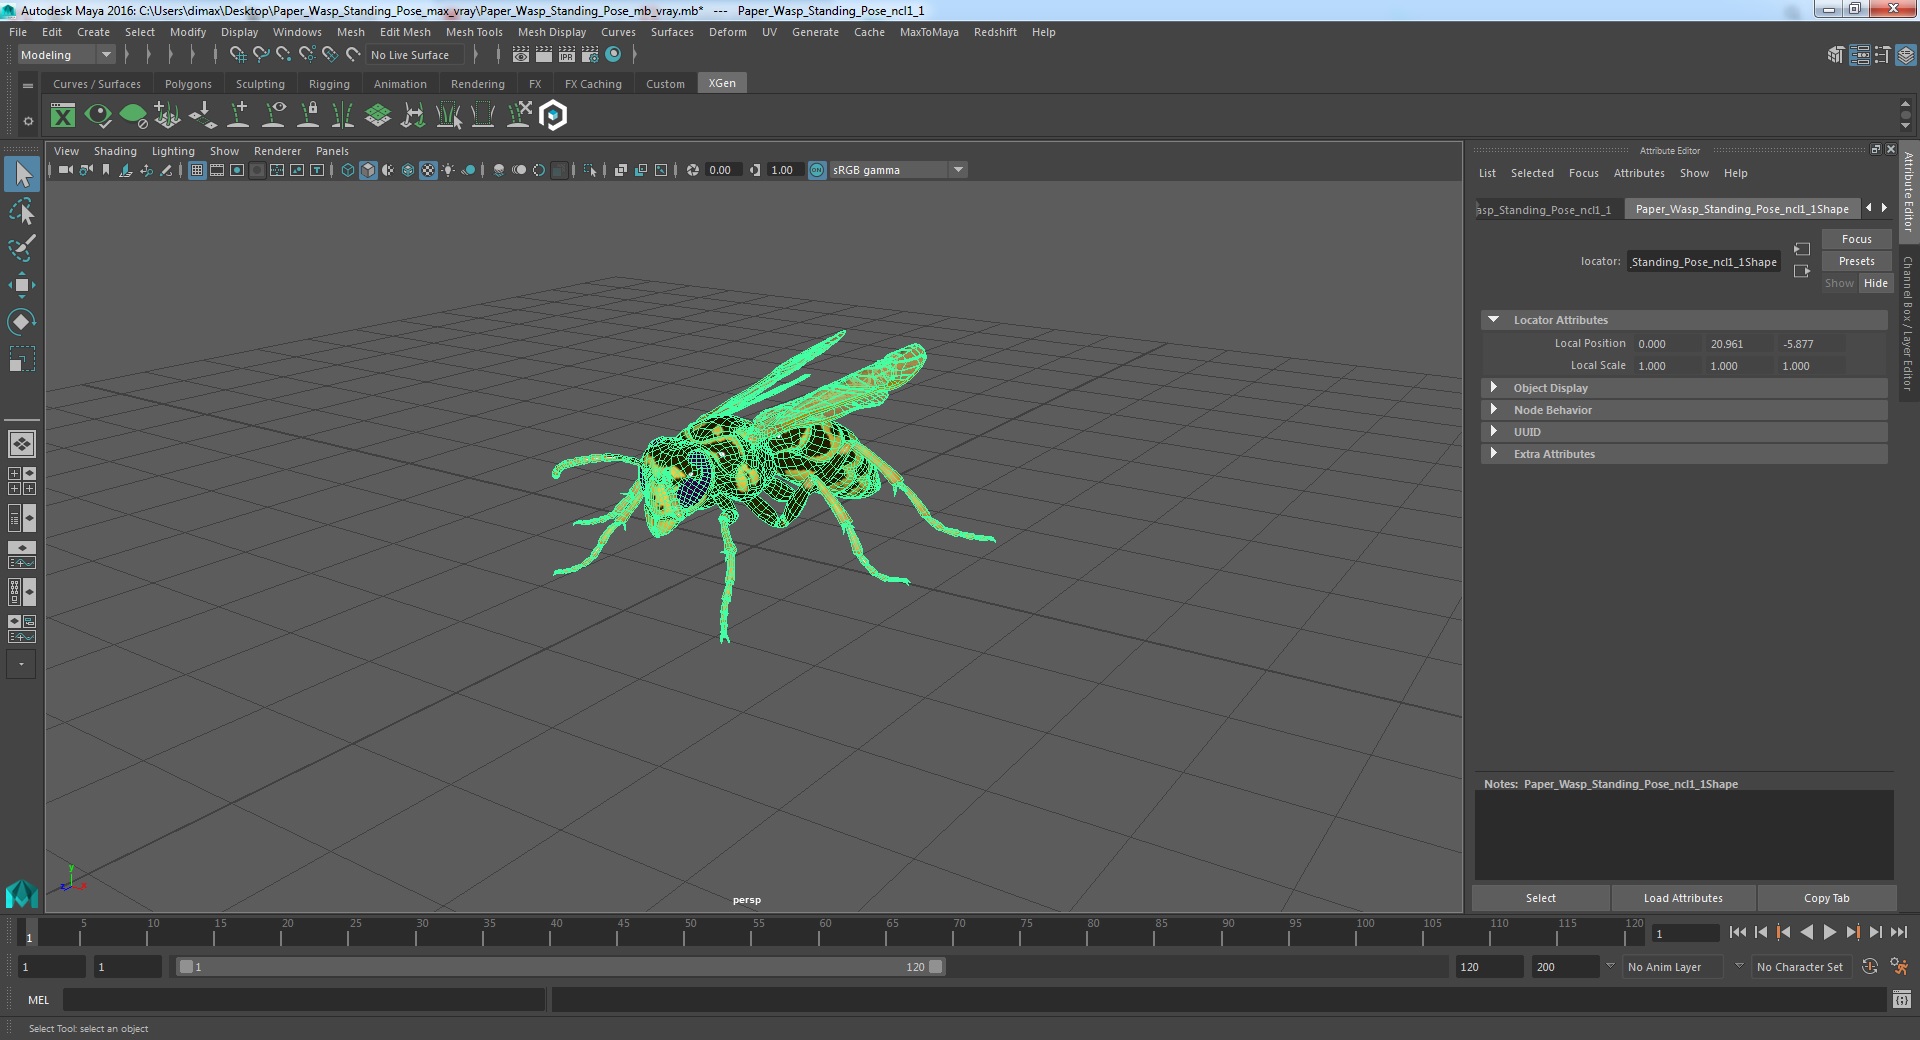The width and height of the screenshot is (1920, 1040).
Task: Toggle use all lights bulb icon
Action: (x=448, y=170)
